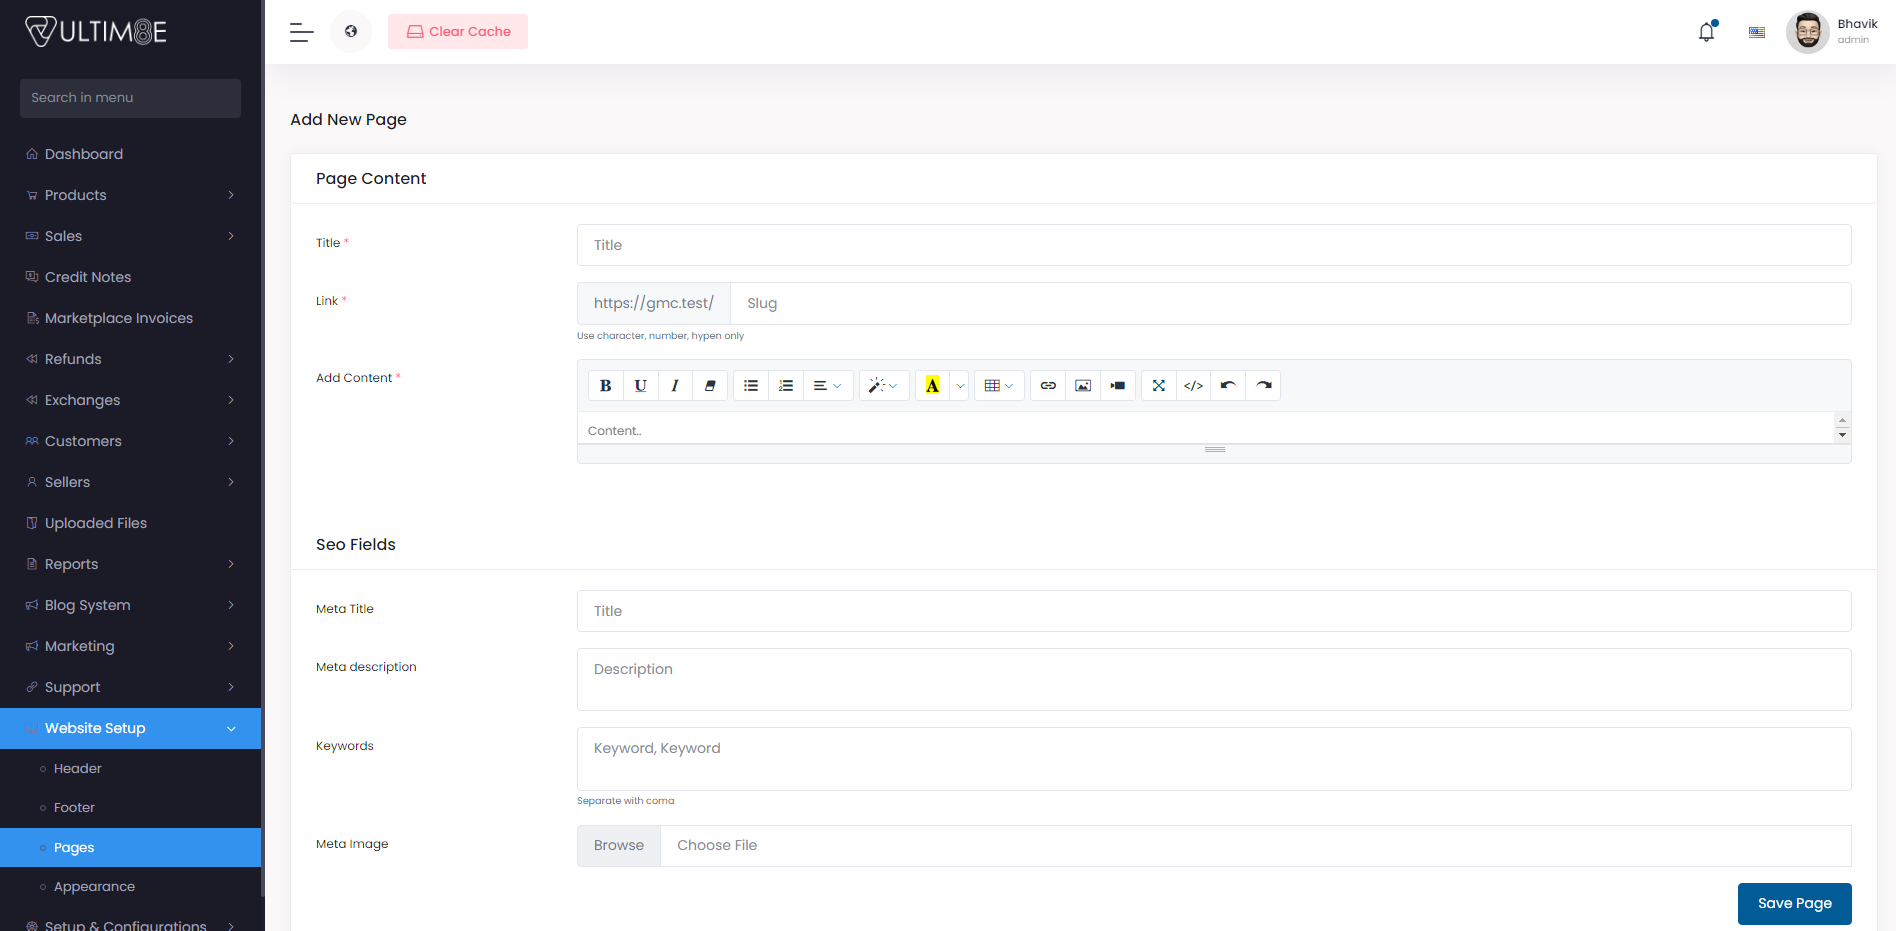Toggle fullscreen mode for the editor
This screenshot has height=931, width=1896.
tap(1158, 385)
